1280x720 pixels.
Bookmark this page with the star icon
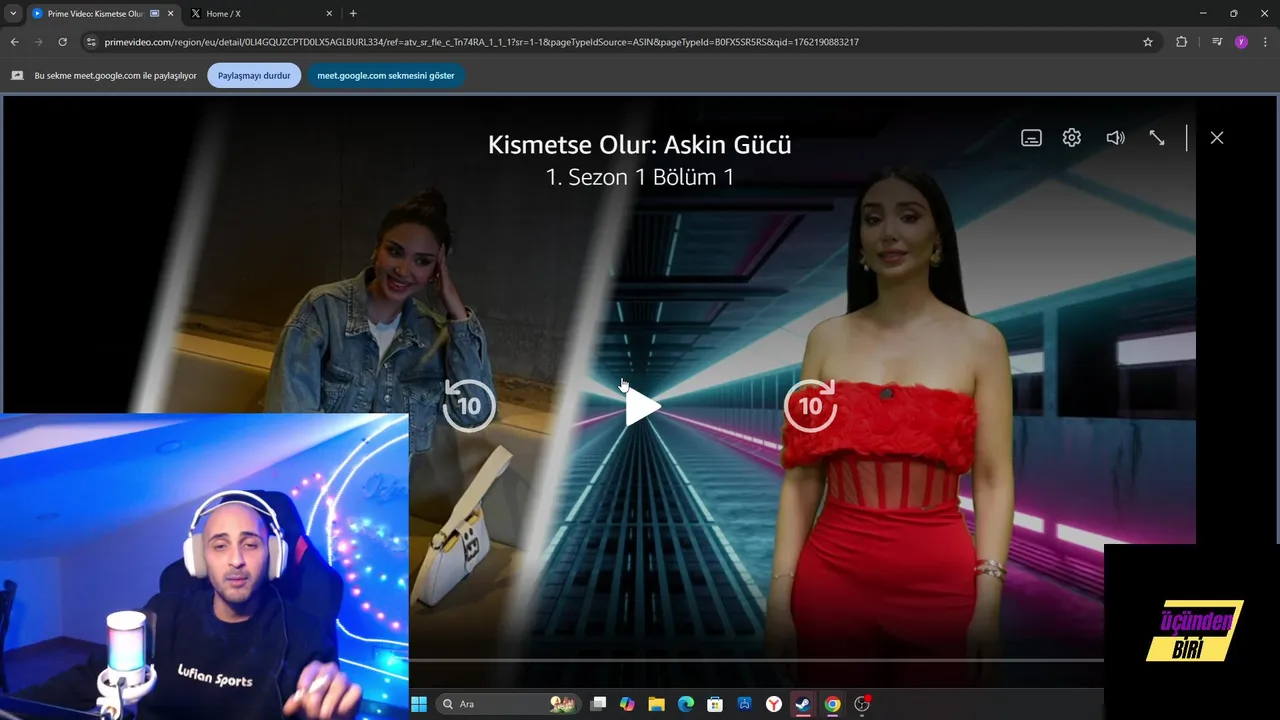click(x=1148, y=42)
